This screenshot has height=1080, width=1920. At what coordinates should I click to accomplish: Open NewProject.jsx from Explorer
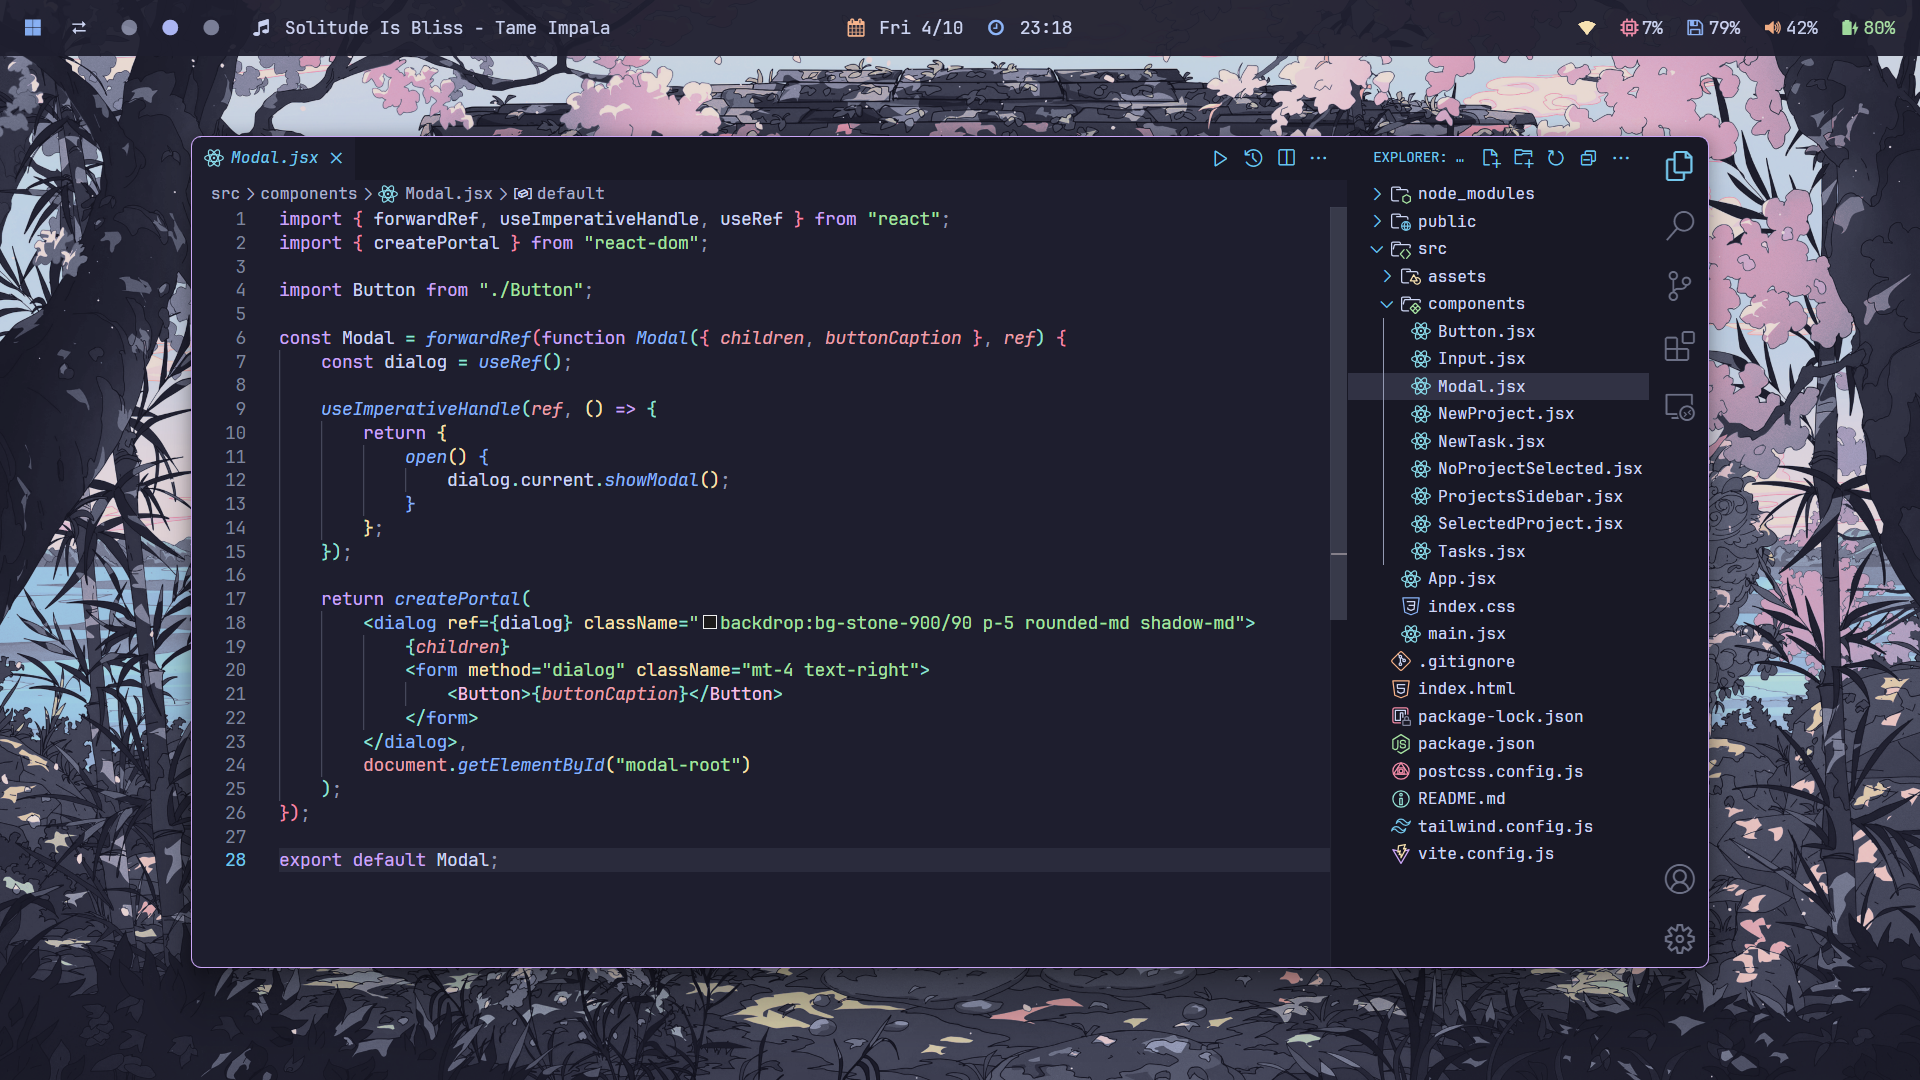(1498, 414)
